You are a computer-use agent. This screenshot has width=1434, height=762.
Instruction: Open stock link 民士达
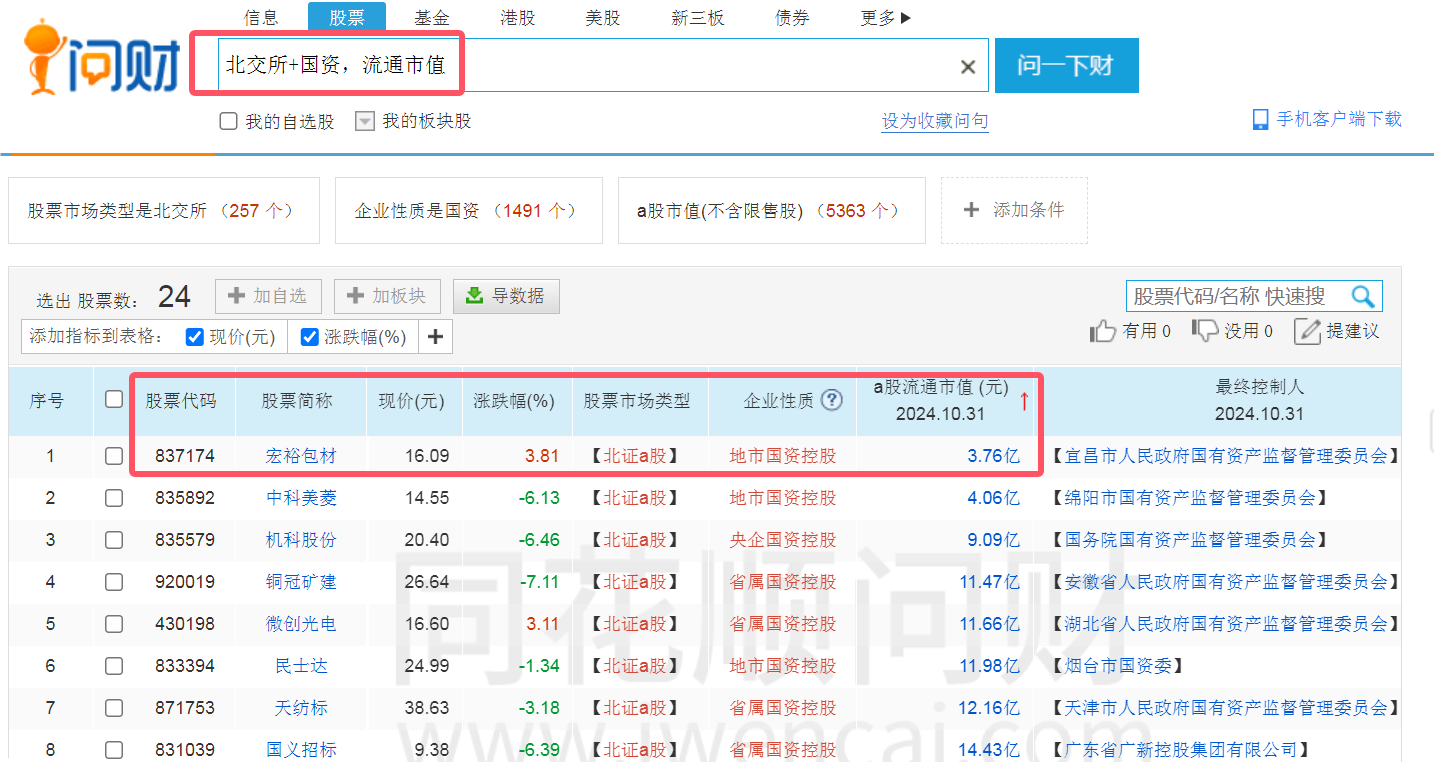[301, 666]
